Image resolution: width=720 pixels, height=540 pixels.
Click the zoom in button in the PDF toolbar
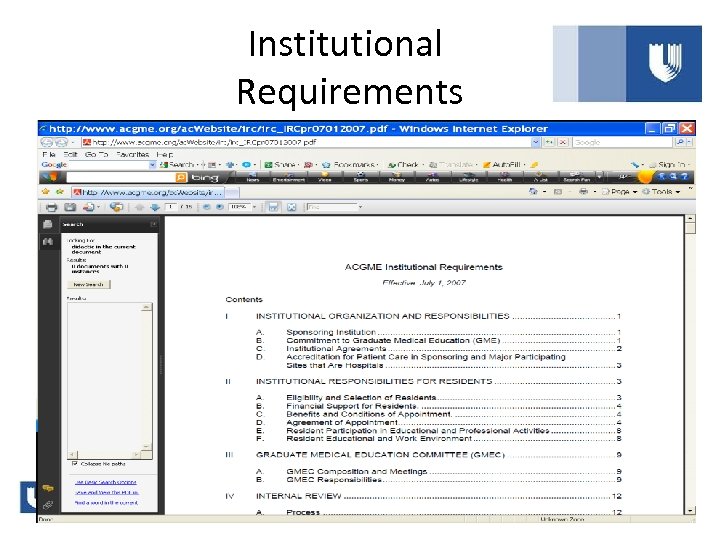pos(220,207)
